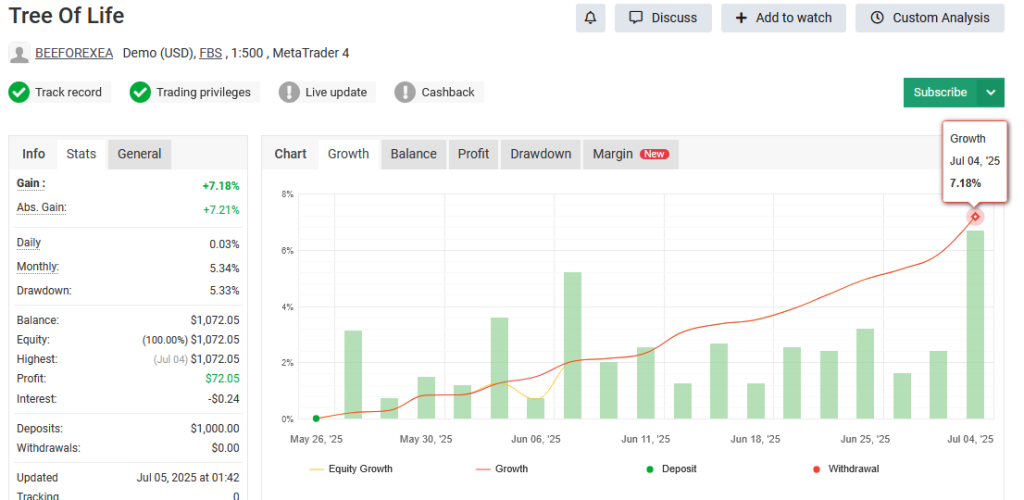Select the Margin tab marked New

629,154
